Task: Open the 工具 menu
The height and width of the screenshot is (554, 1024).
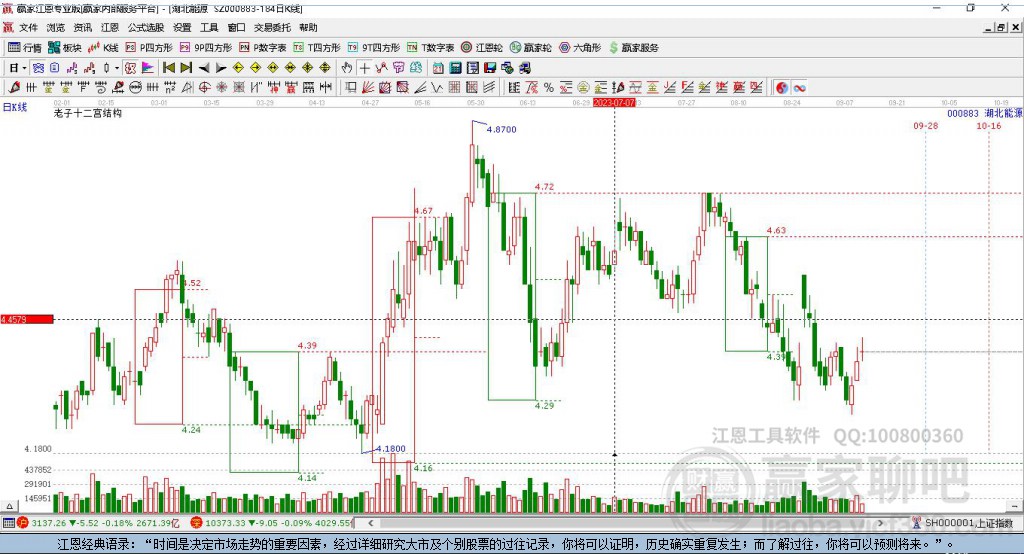Action: point(209,27)
